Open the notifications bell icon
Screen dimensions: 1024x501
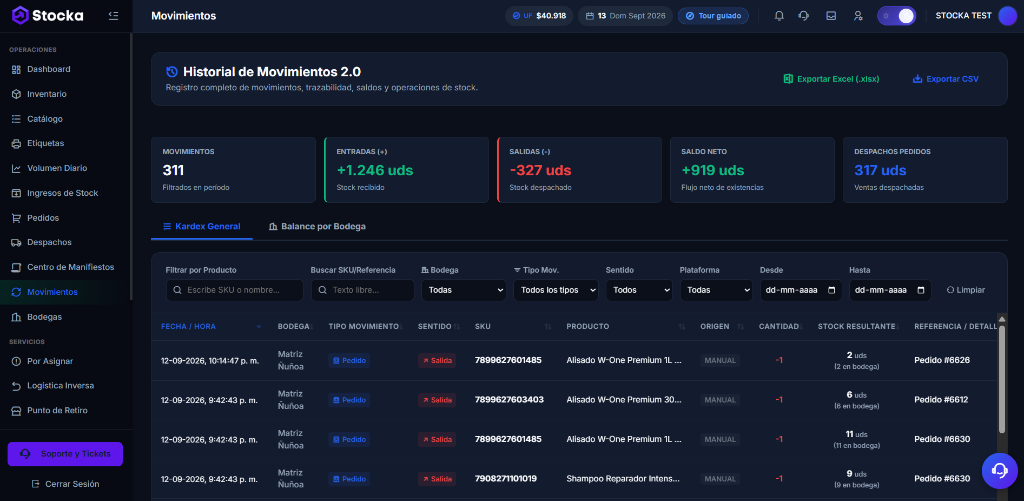tap(779, 16)
